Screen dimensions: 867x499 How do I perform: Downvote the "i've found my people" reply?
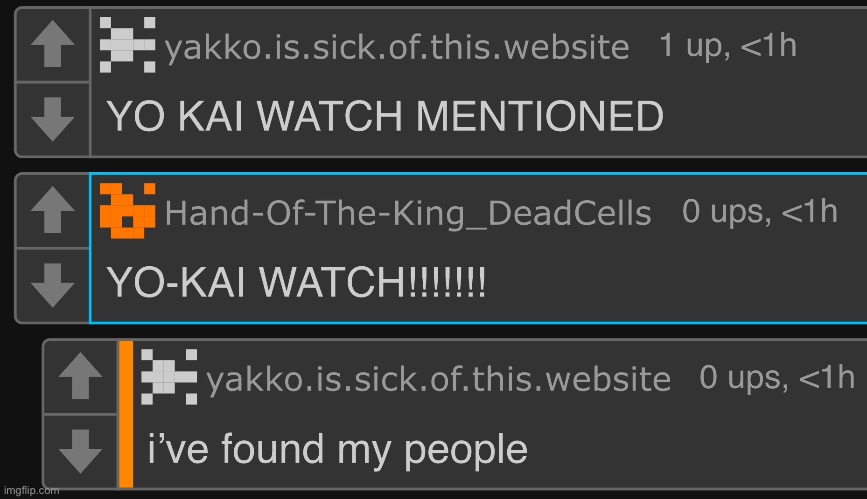[x=80, y=451]
